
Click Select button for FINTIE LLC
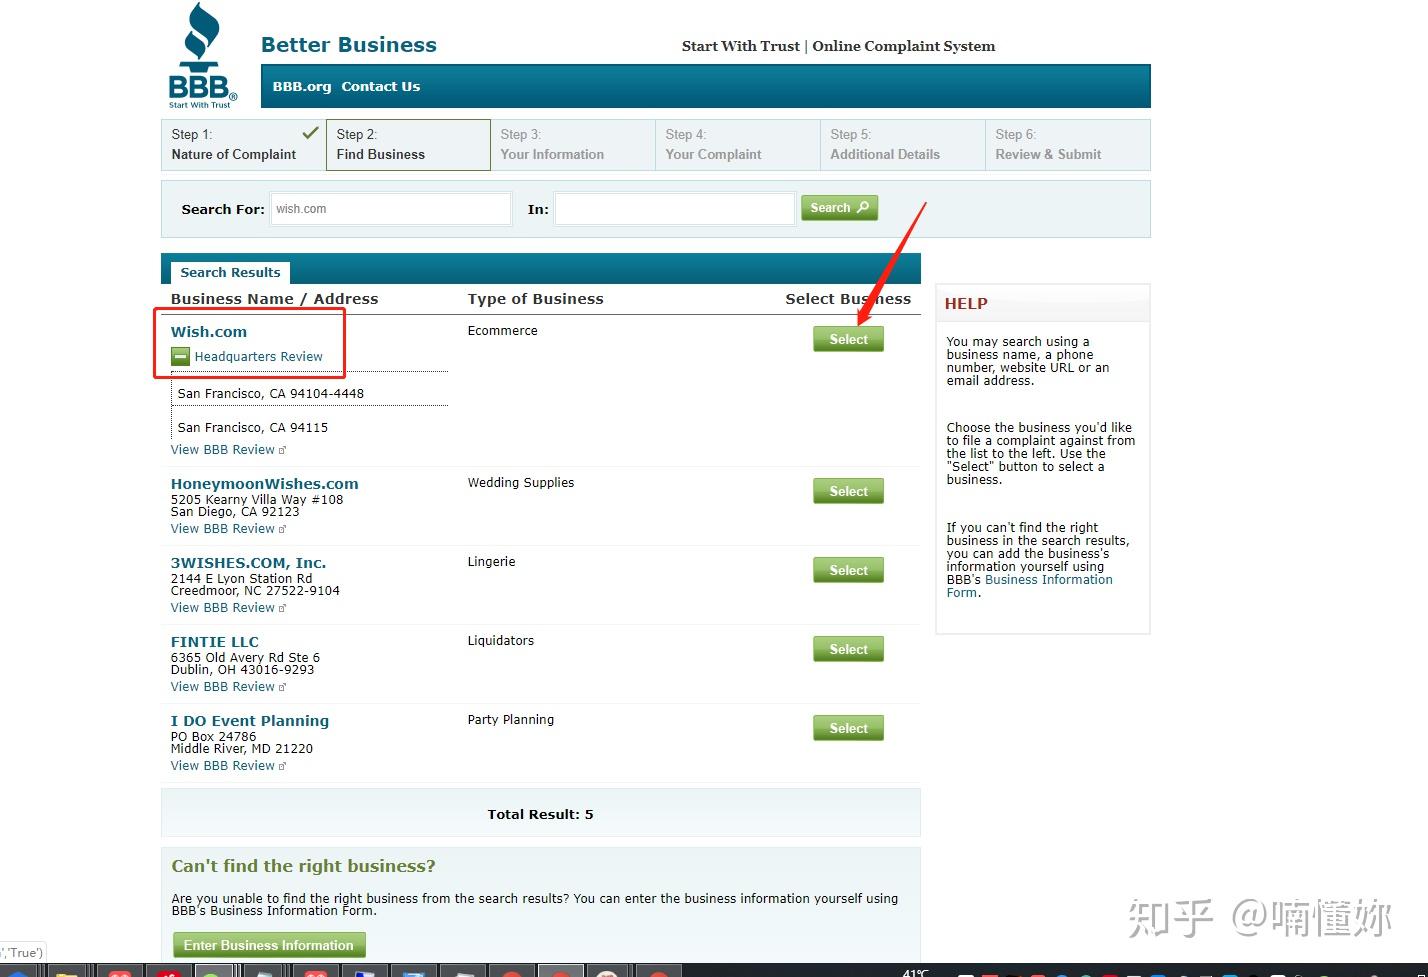click(848, 650)
